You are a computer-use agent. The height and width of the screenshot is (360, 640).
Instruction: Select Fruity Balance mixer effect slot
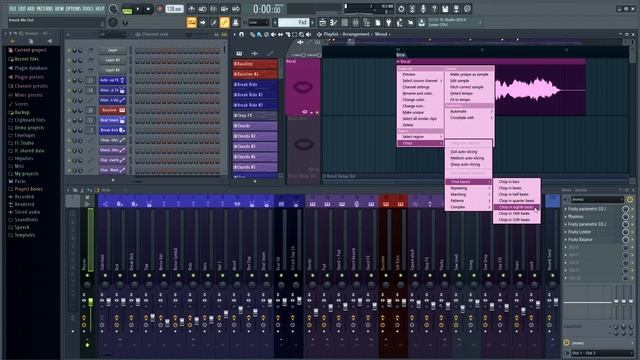click(x=580, y=240)
